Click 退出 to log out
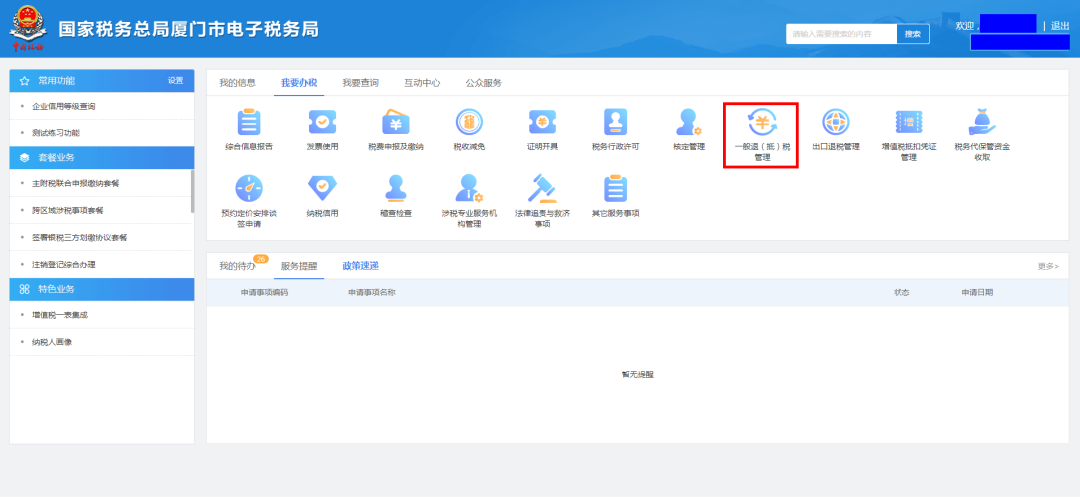 (x=1060, y=25)
